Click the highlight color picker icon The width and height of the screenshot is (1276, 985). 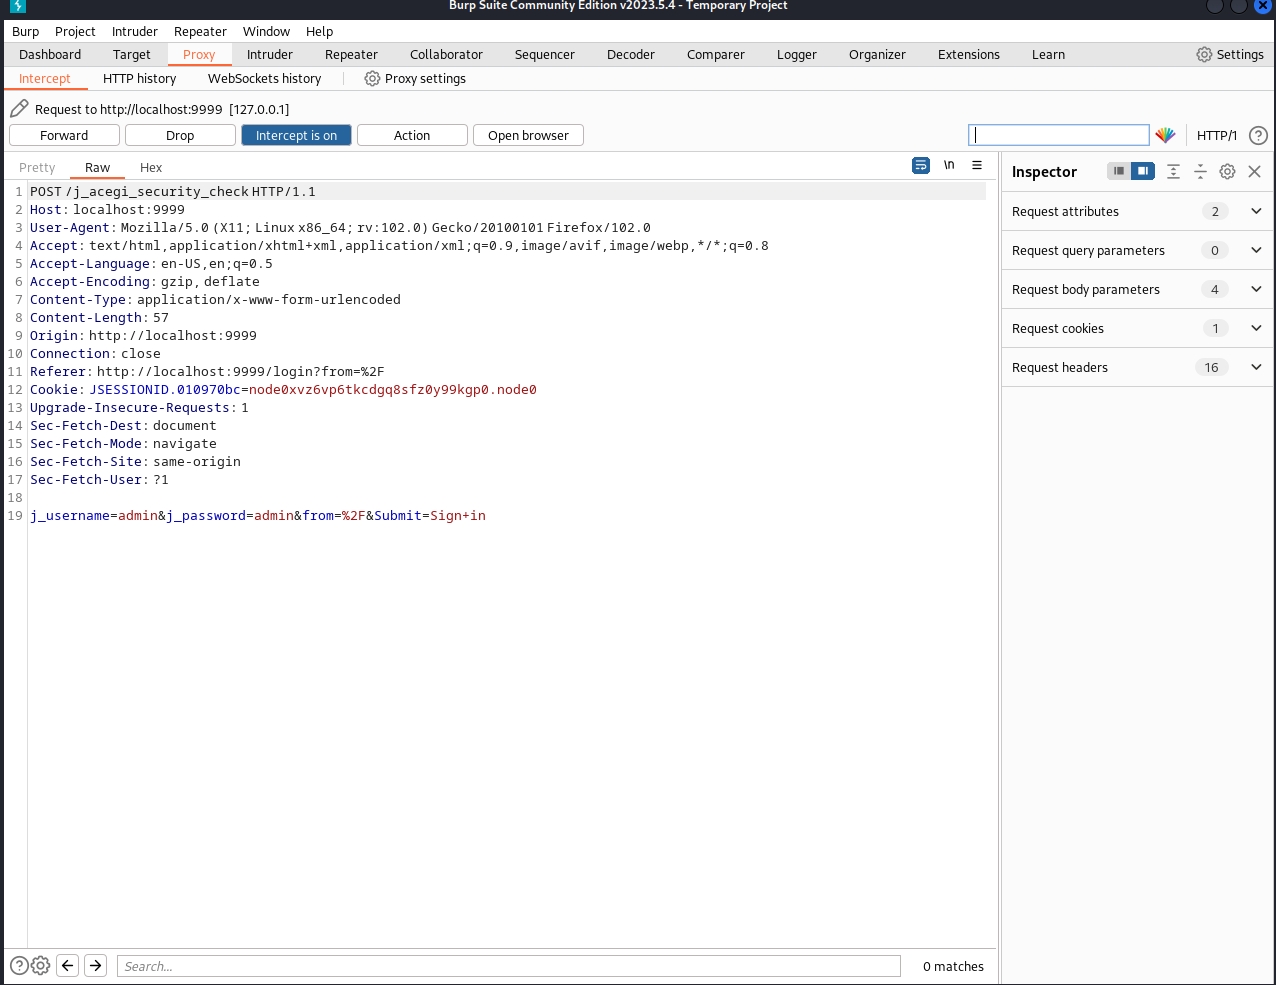click(1165, 135)
